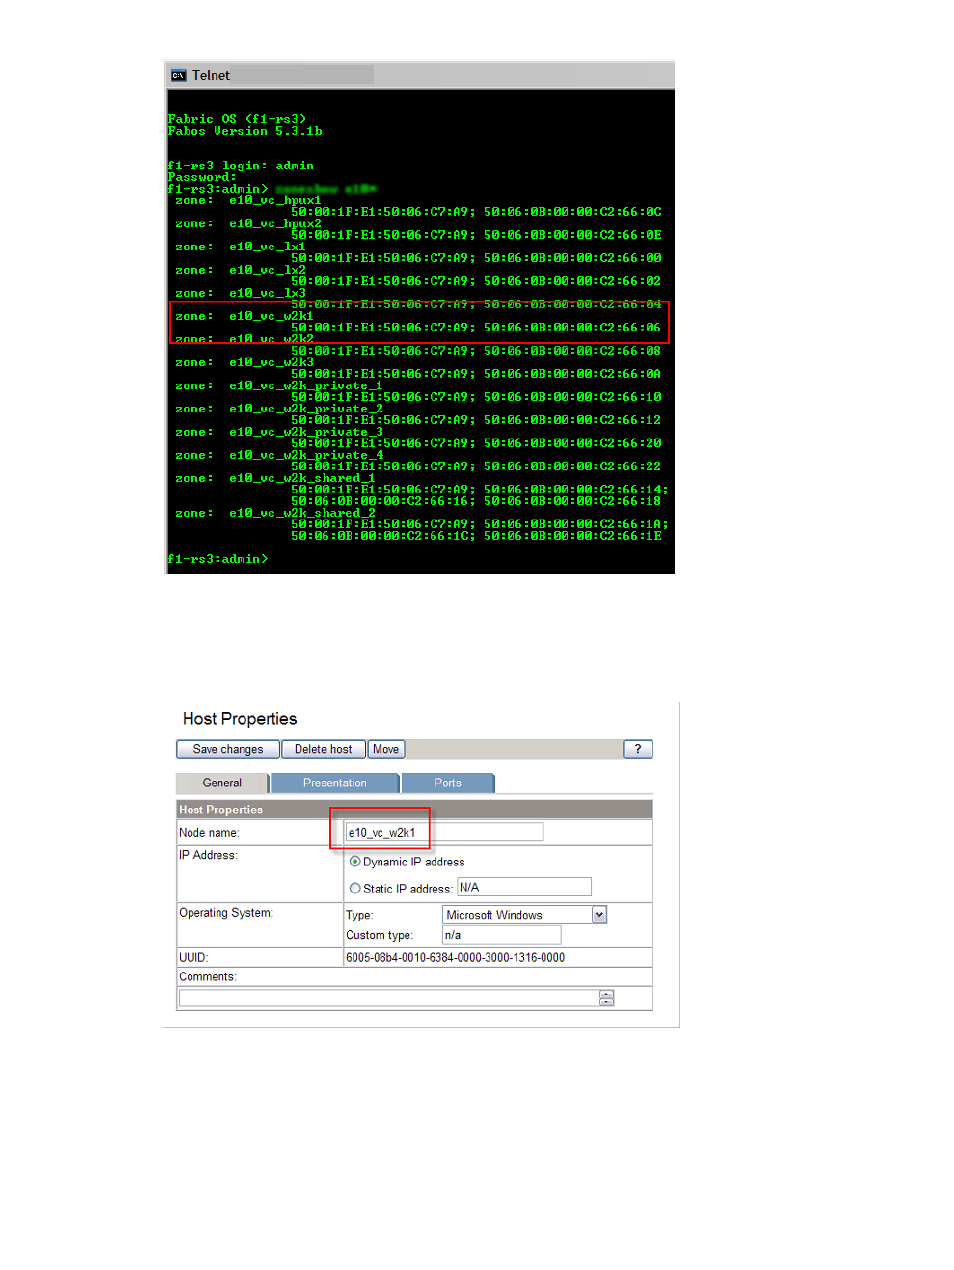The height and width of the screenshot is (1270, 954).
Task: Click the Operating System label
Action: click(225, 913)
